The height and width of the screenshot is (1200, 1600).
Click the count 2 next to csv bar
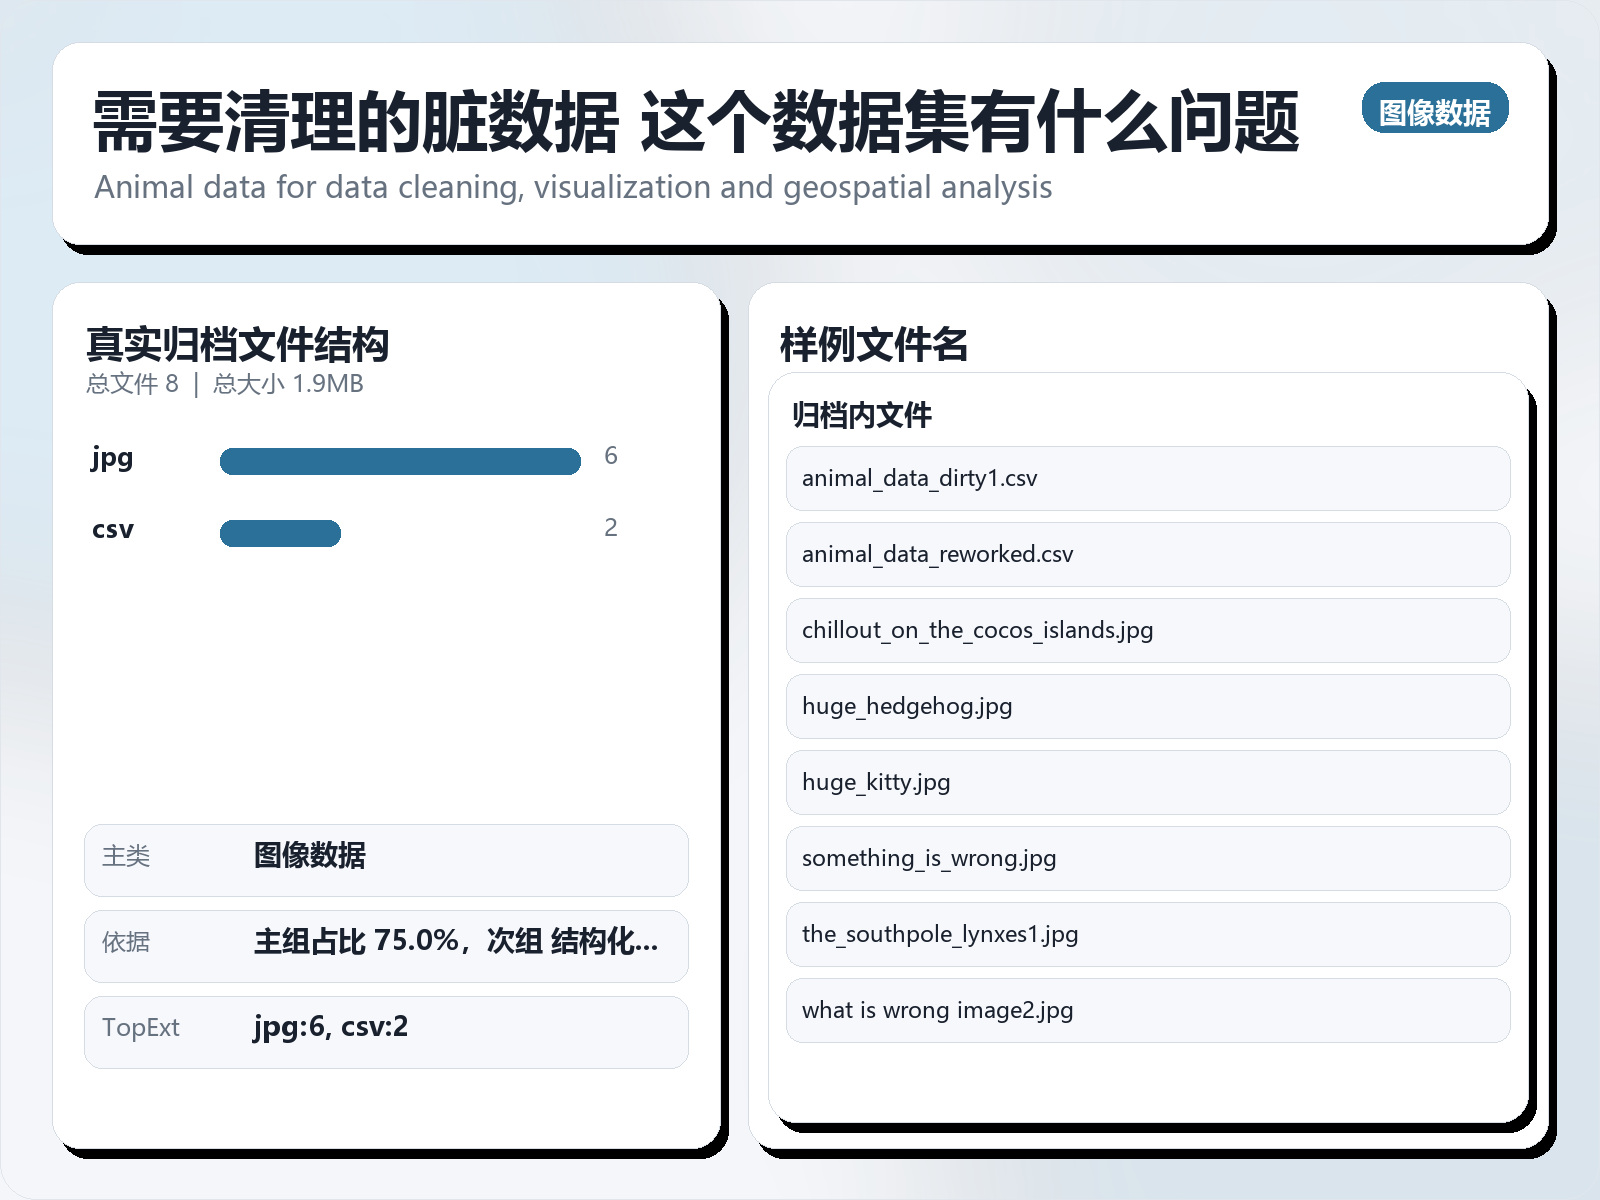pyautogui.click(x=611, y=527)
